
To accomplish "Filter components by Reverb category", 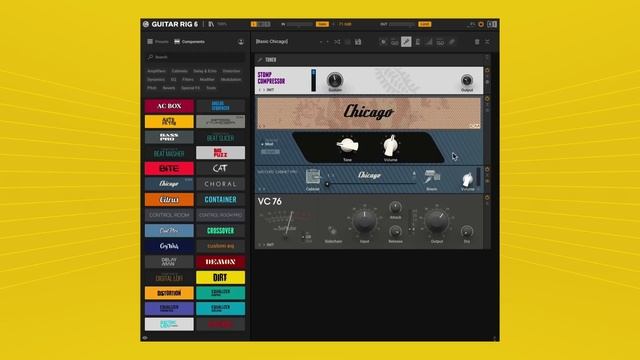I will (169, 88).
